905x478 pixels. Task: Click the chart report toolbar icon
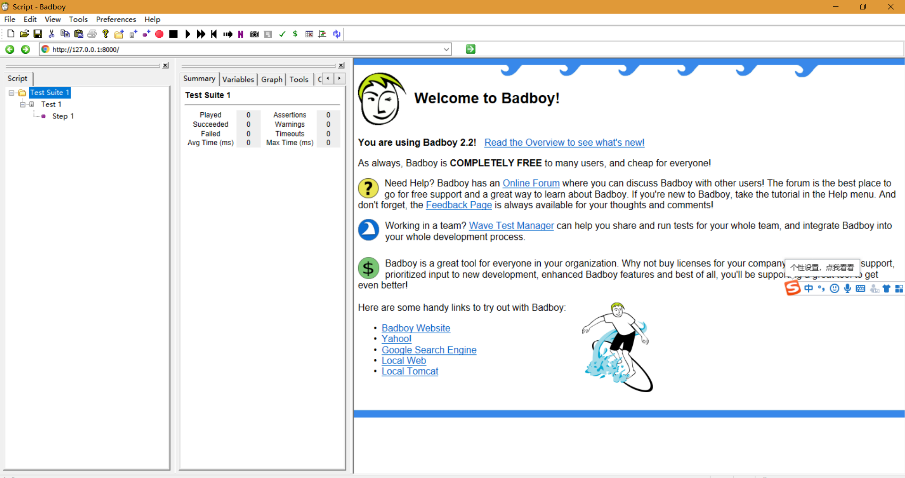322,34
